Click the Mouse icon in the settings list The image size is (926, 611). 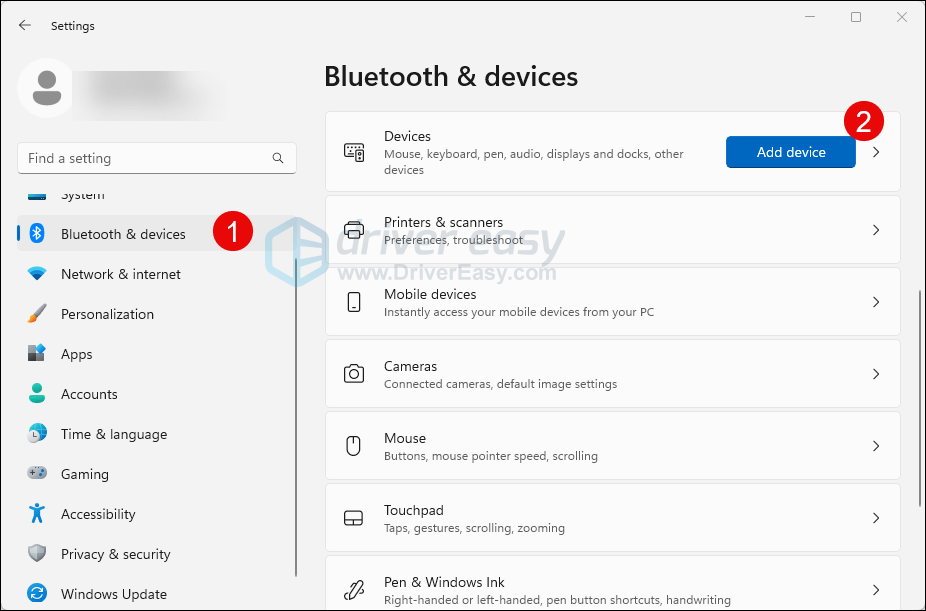tap(354, 445)
